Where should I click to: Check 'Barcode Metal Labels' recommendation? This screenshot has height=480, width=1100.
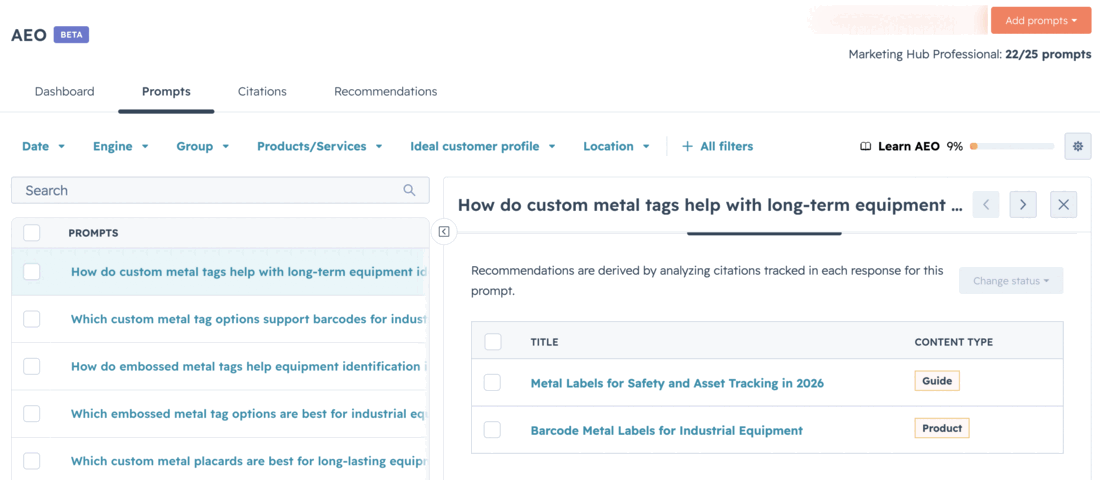click(x=492, y=430)
